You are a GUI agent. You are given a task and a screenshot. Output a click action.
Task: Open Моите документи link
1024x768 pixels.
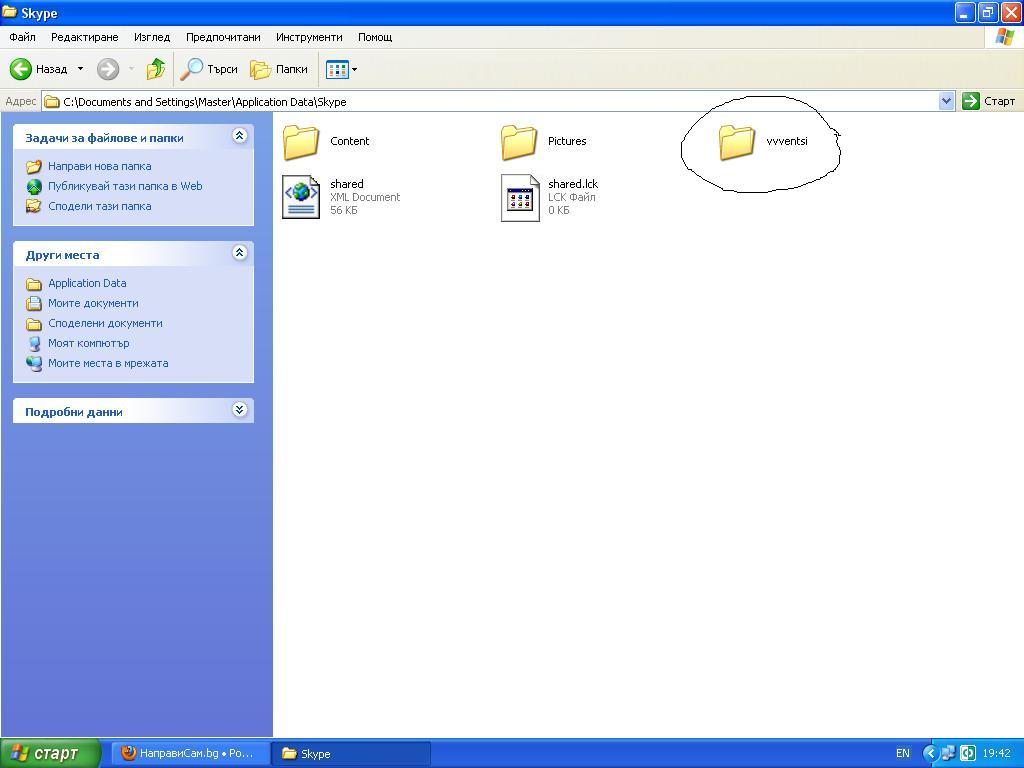[x=93, y=303]
